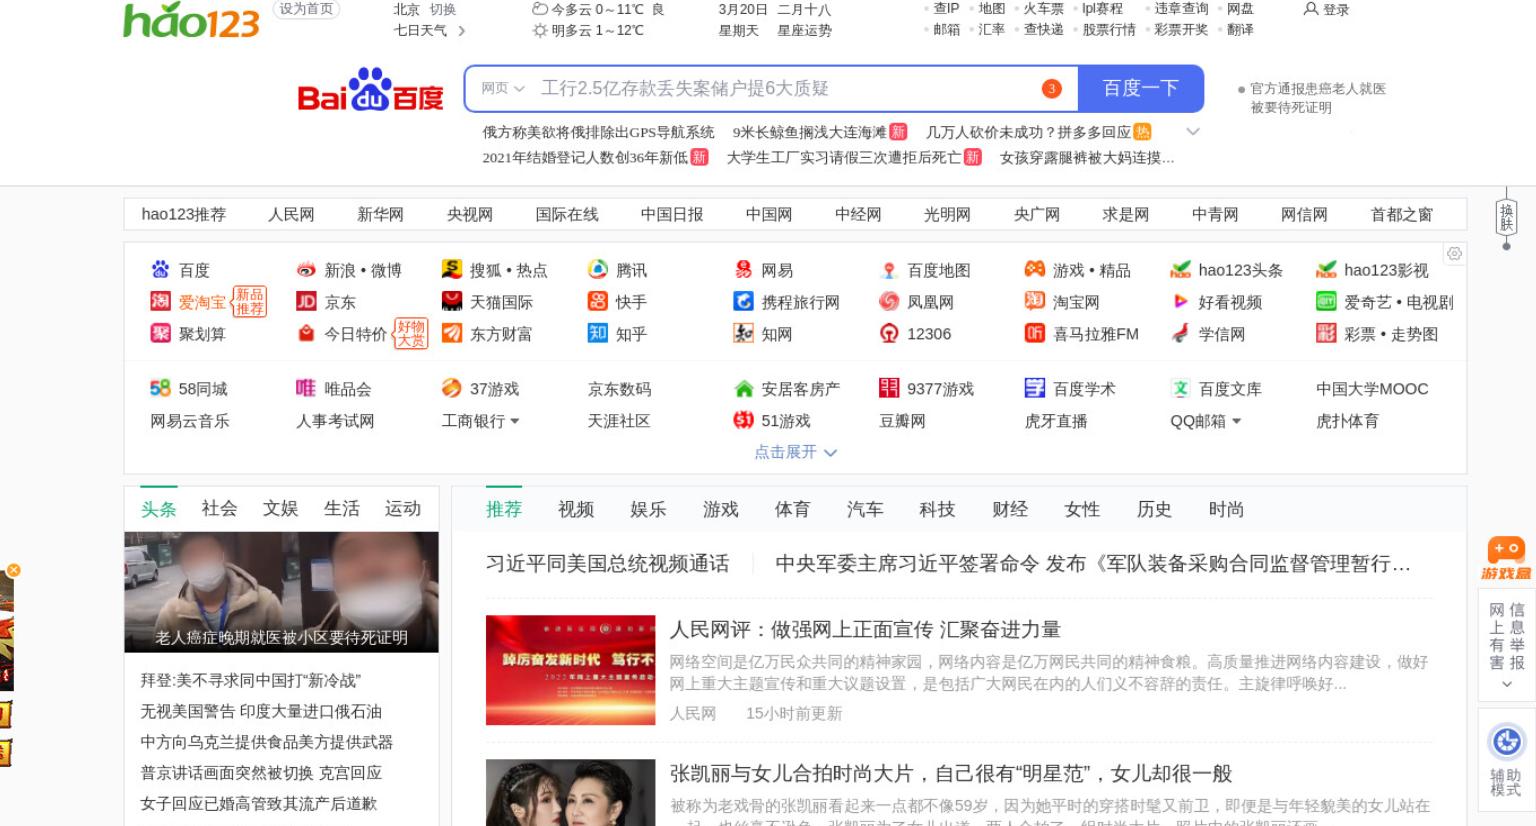Open the 网易 icon link
The image size is (1536, 826).
tap(743, 270)
